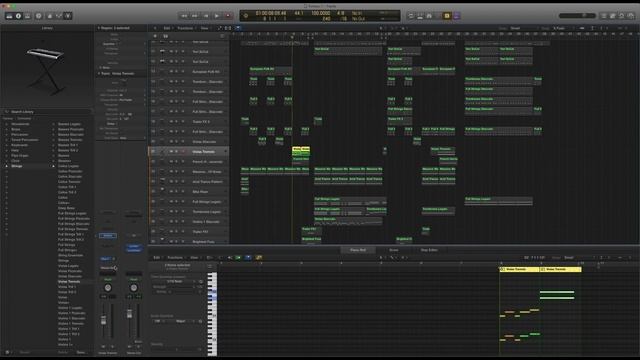Open the Inspector with the info icon
Viewport: 640px width, 360px height.
(18, 16)
